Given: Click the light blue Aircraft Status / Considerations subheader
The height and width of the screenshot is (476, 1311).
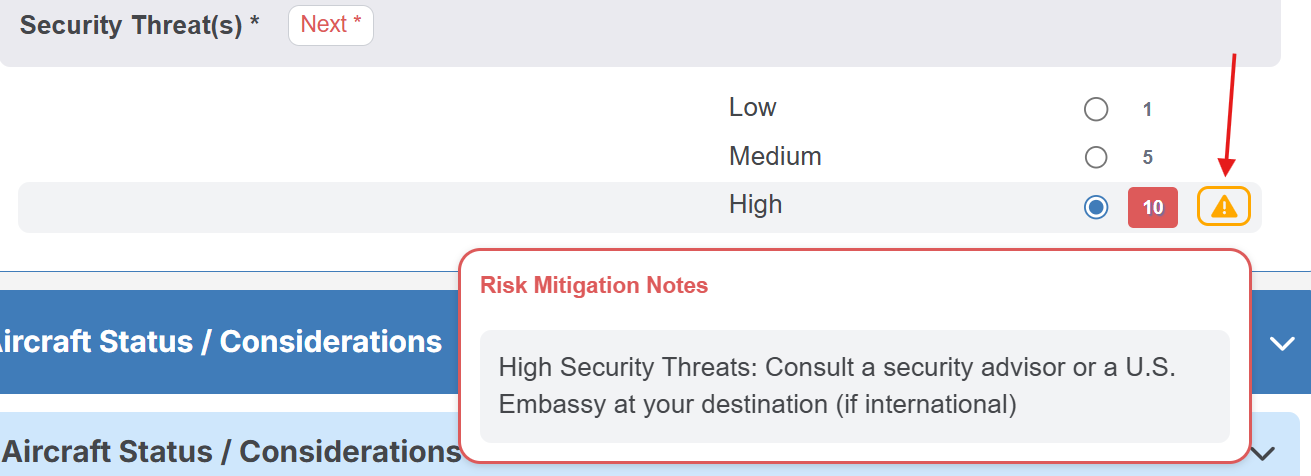Looking at the screenshot, I should 230,452.
